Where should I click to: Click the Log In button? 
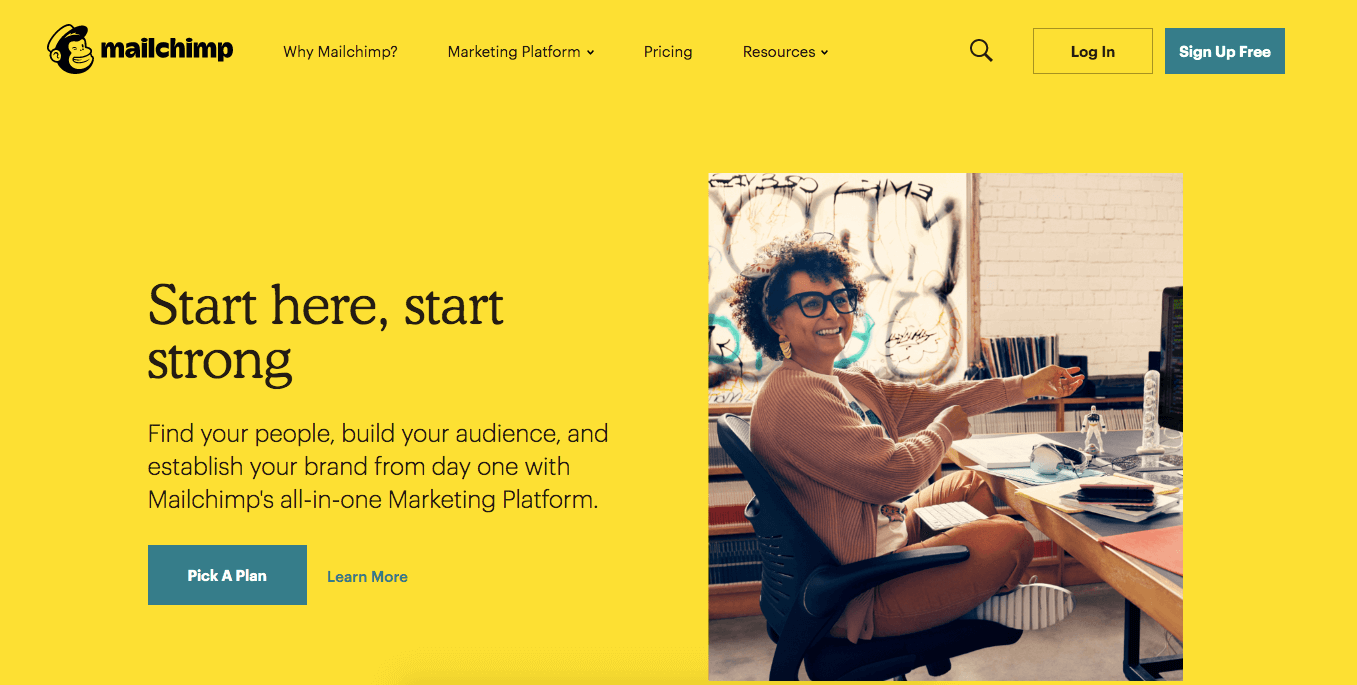[x=1092, y=50]
